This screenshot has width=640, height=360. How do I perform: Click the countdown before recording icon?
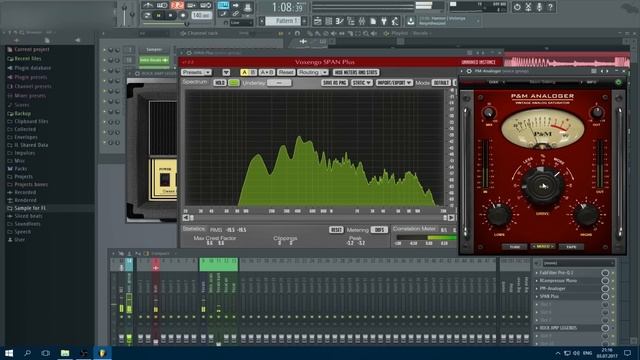pyautogui.click(x=177, y=5)
